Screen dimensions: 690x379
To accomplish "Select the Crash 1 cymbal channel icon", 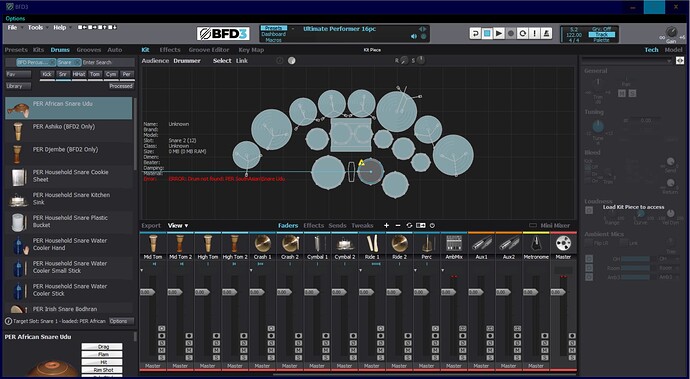I will tap(262, 243).
